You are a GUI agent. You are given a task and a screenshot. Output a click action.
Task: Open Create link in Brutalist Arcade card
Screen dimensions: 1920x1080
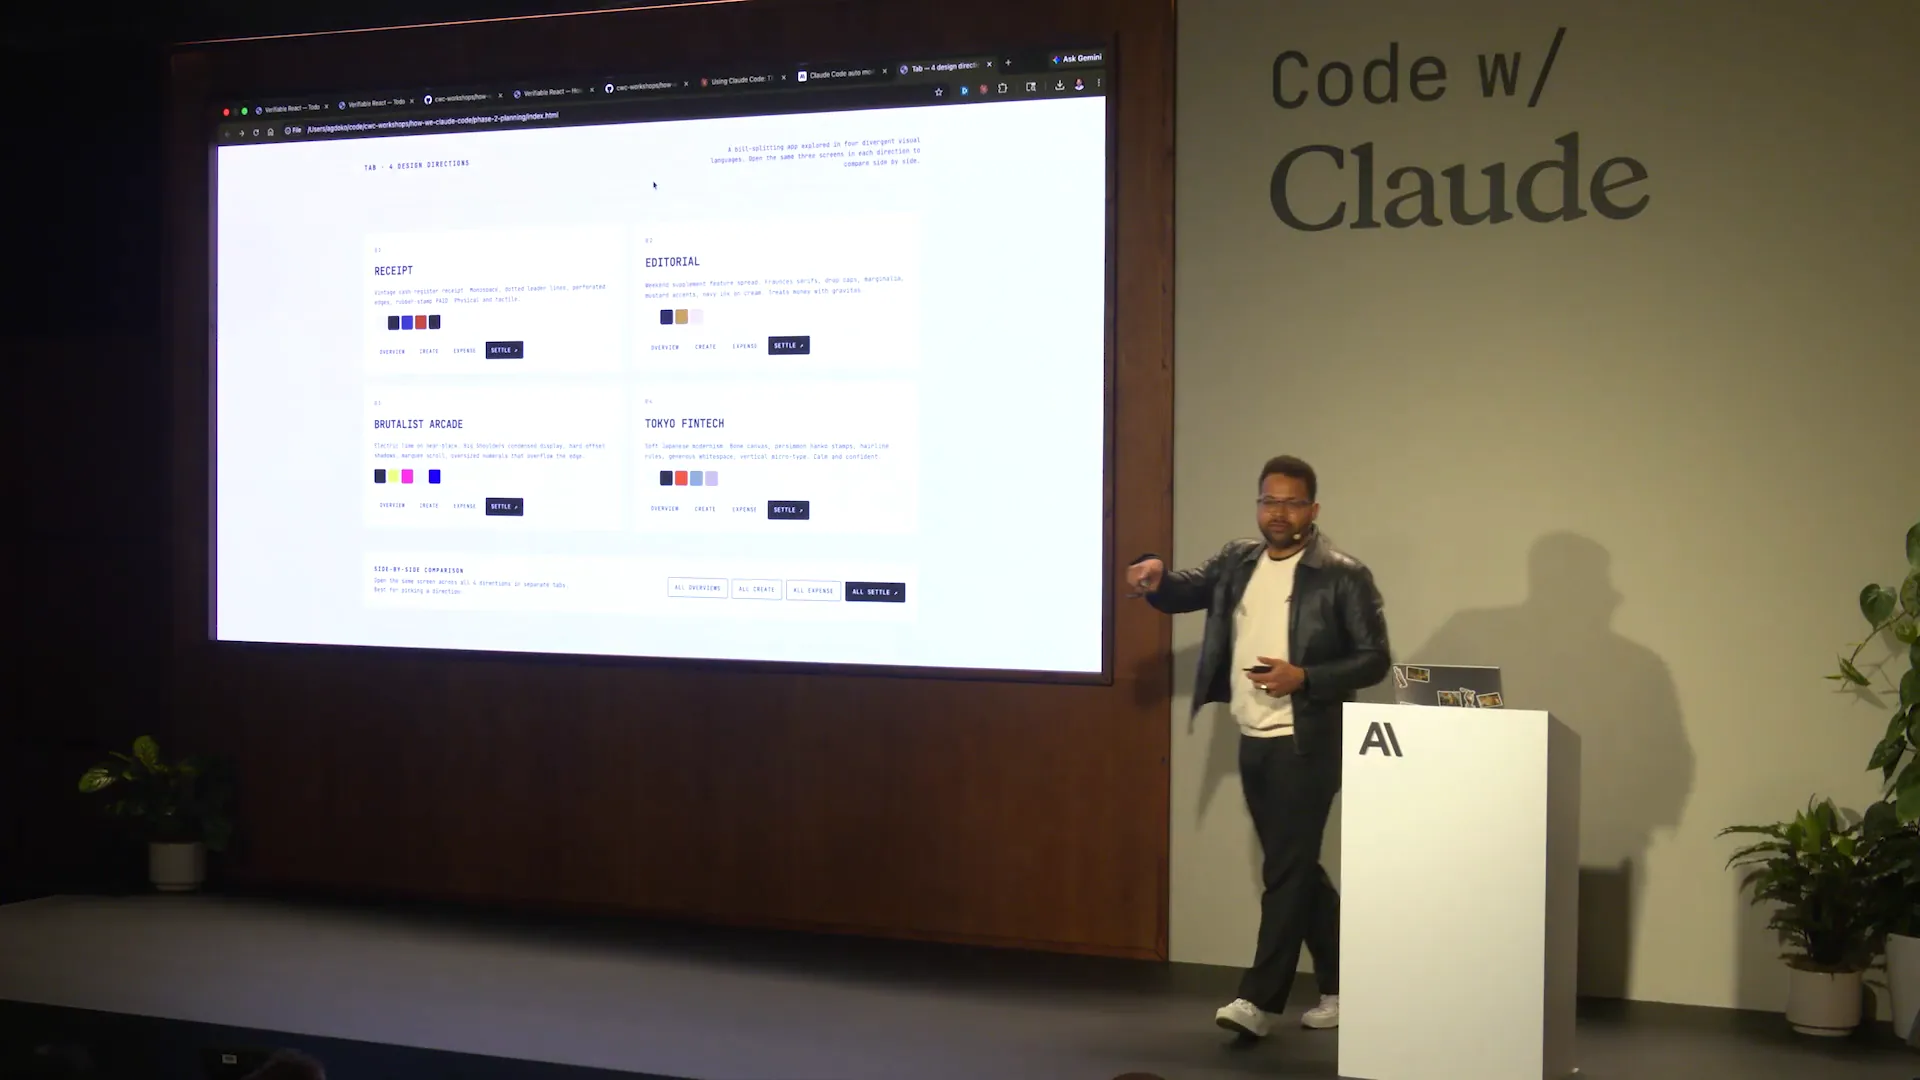pos(429,506)
